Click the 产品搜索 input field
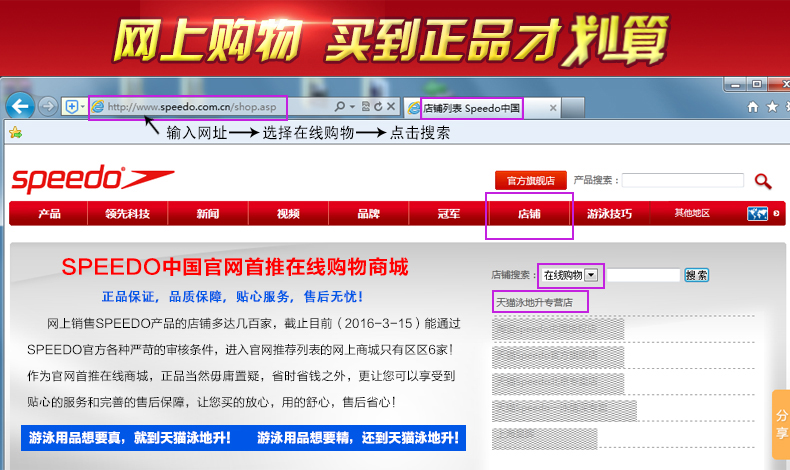Viewport: 790px width, 470px height. point(683,180)
